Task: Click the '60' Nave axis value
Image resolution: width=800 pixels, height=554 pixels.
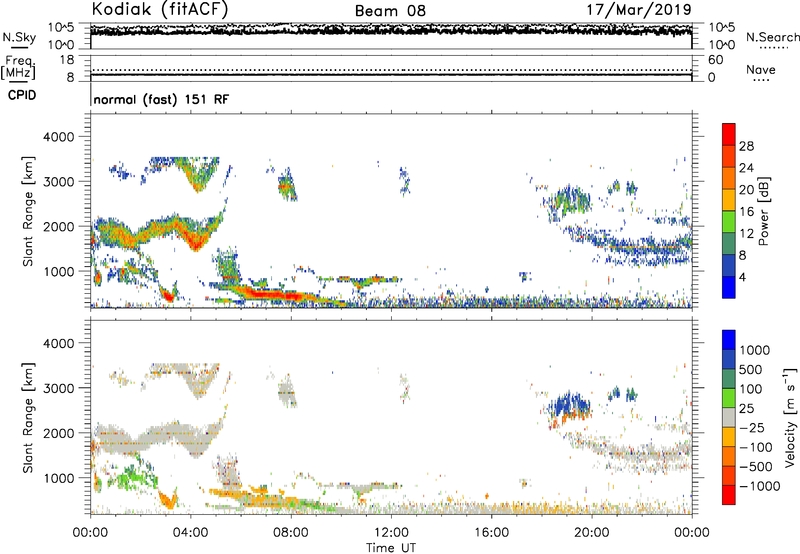Action: click(x=715, y=60)
